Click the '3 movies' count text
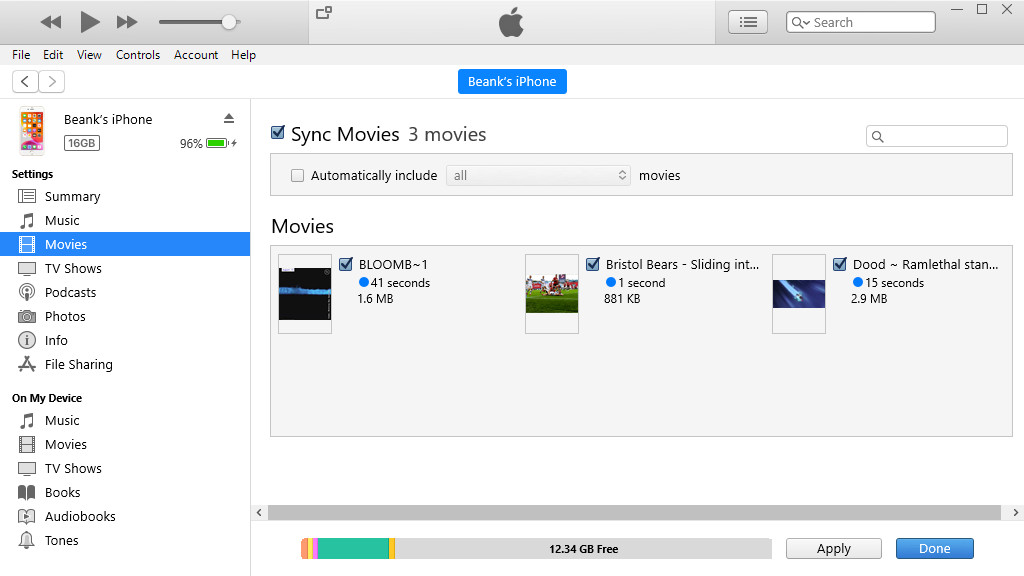 pos(447,134)
